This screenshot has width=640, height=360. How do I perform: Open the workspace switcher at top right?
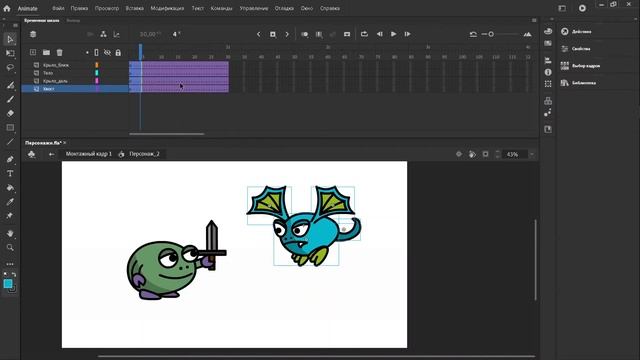562,8
